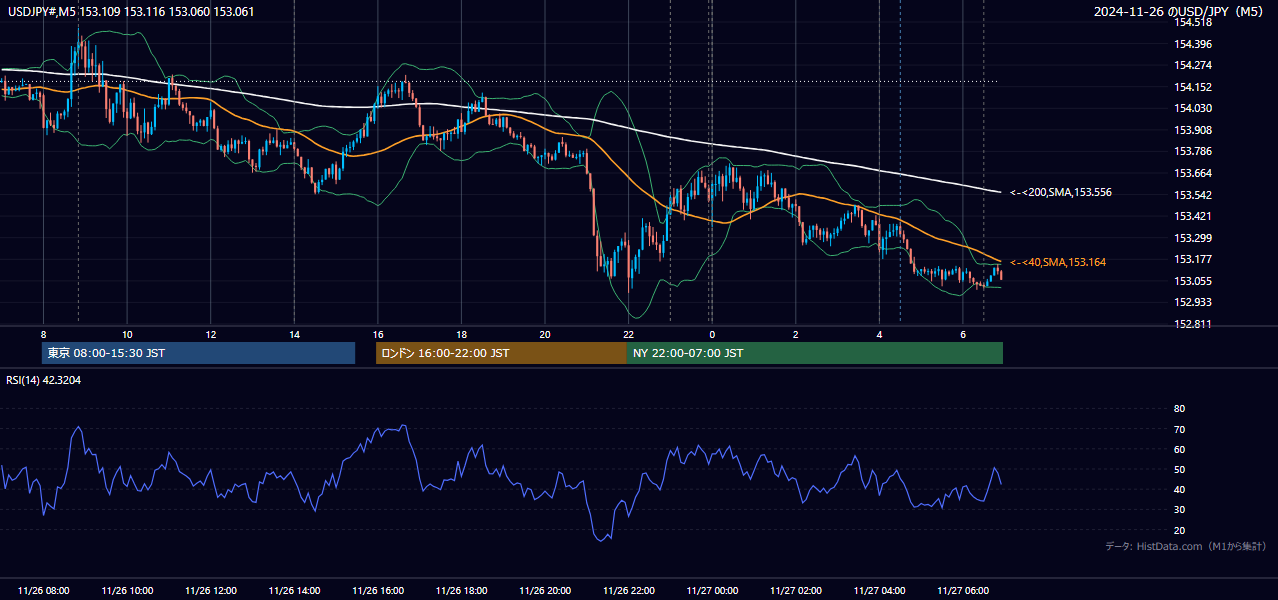Image resolution: width=1278 pixels, height=600 pixels.
Task: Click price axis value 154.152
Action: click(x=1193, y=87)
